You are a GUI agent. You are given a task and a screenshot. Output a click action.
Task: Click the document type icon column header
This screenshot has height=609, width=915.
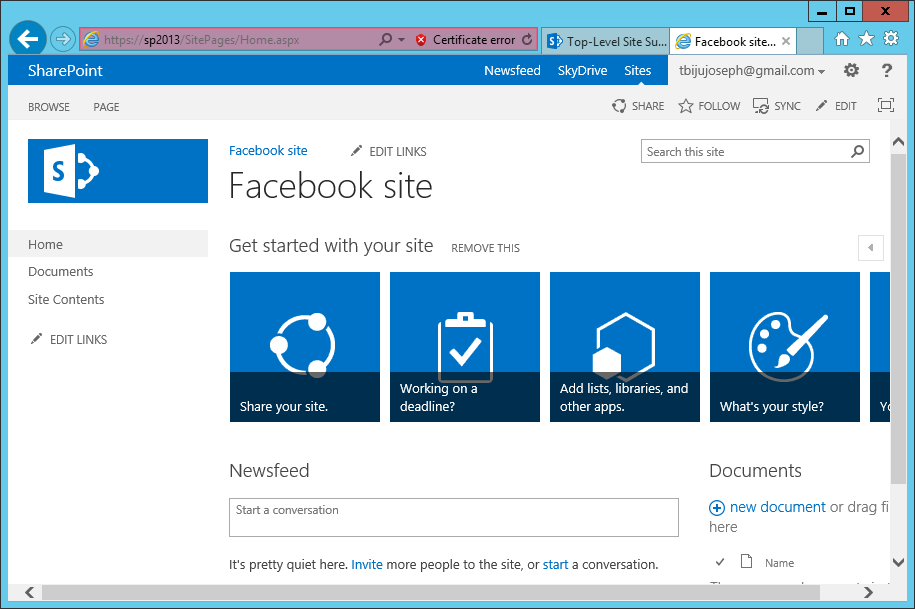click(746, 561)
